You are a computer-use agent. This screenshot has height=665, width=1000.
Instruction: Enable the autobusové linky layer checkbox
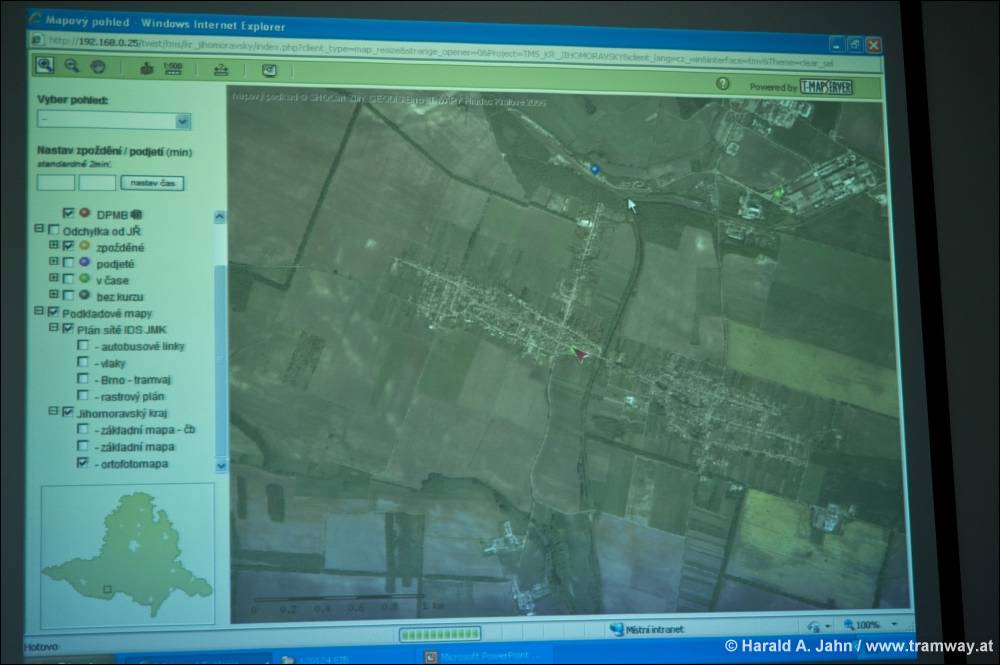pos(83,346)
